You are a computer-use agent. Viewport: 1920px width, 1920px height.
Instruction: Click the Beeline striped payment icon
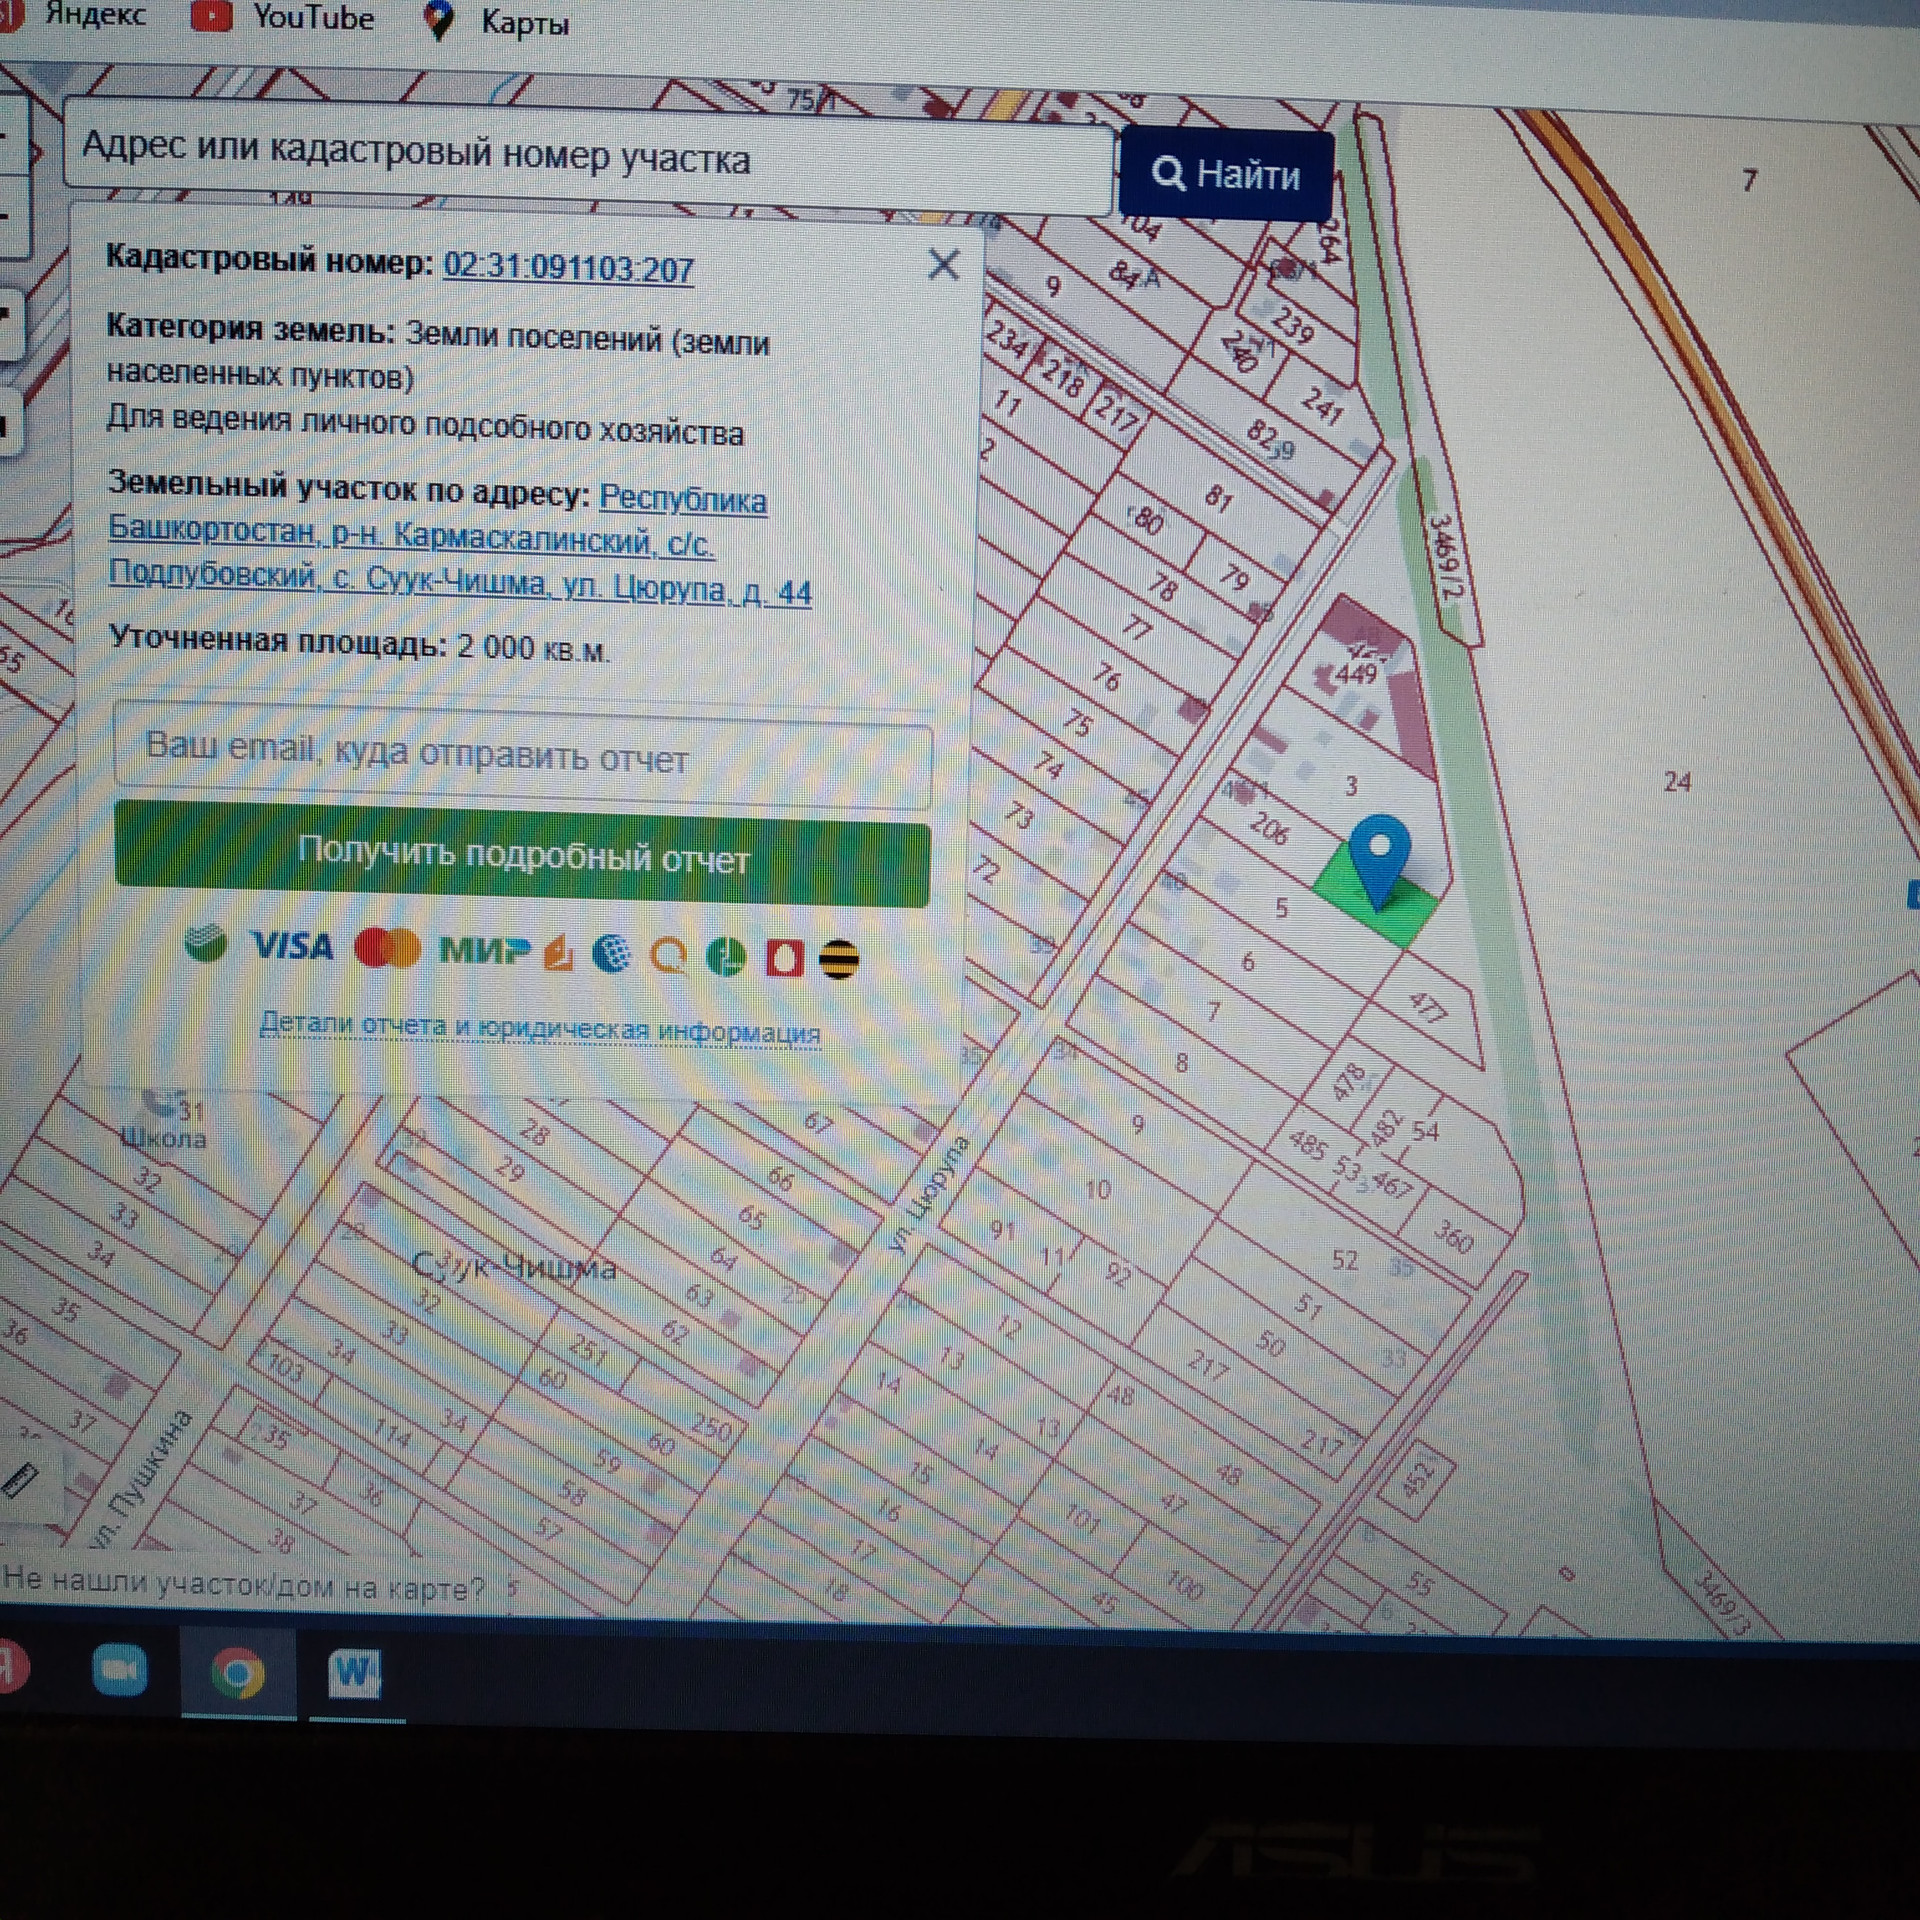click(838, 960)
